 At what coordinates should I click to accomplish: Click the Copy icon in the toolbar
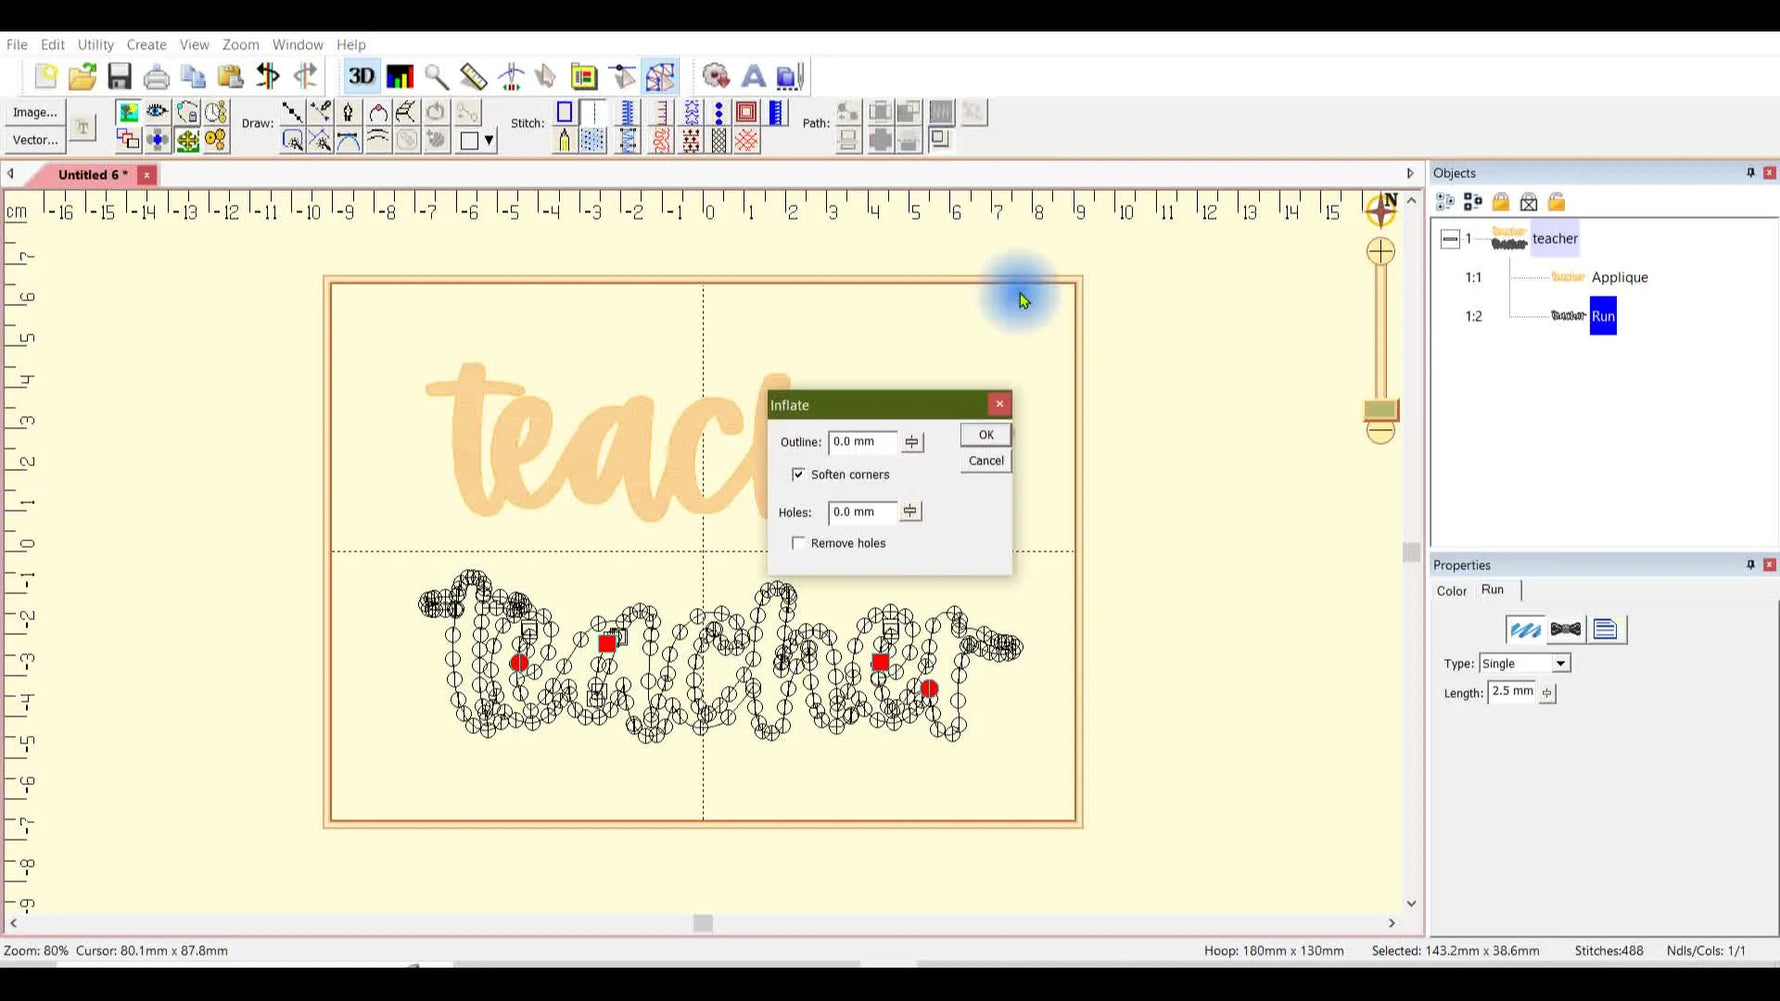(193, 76)
